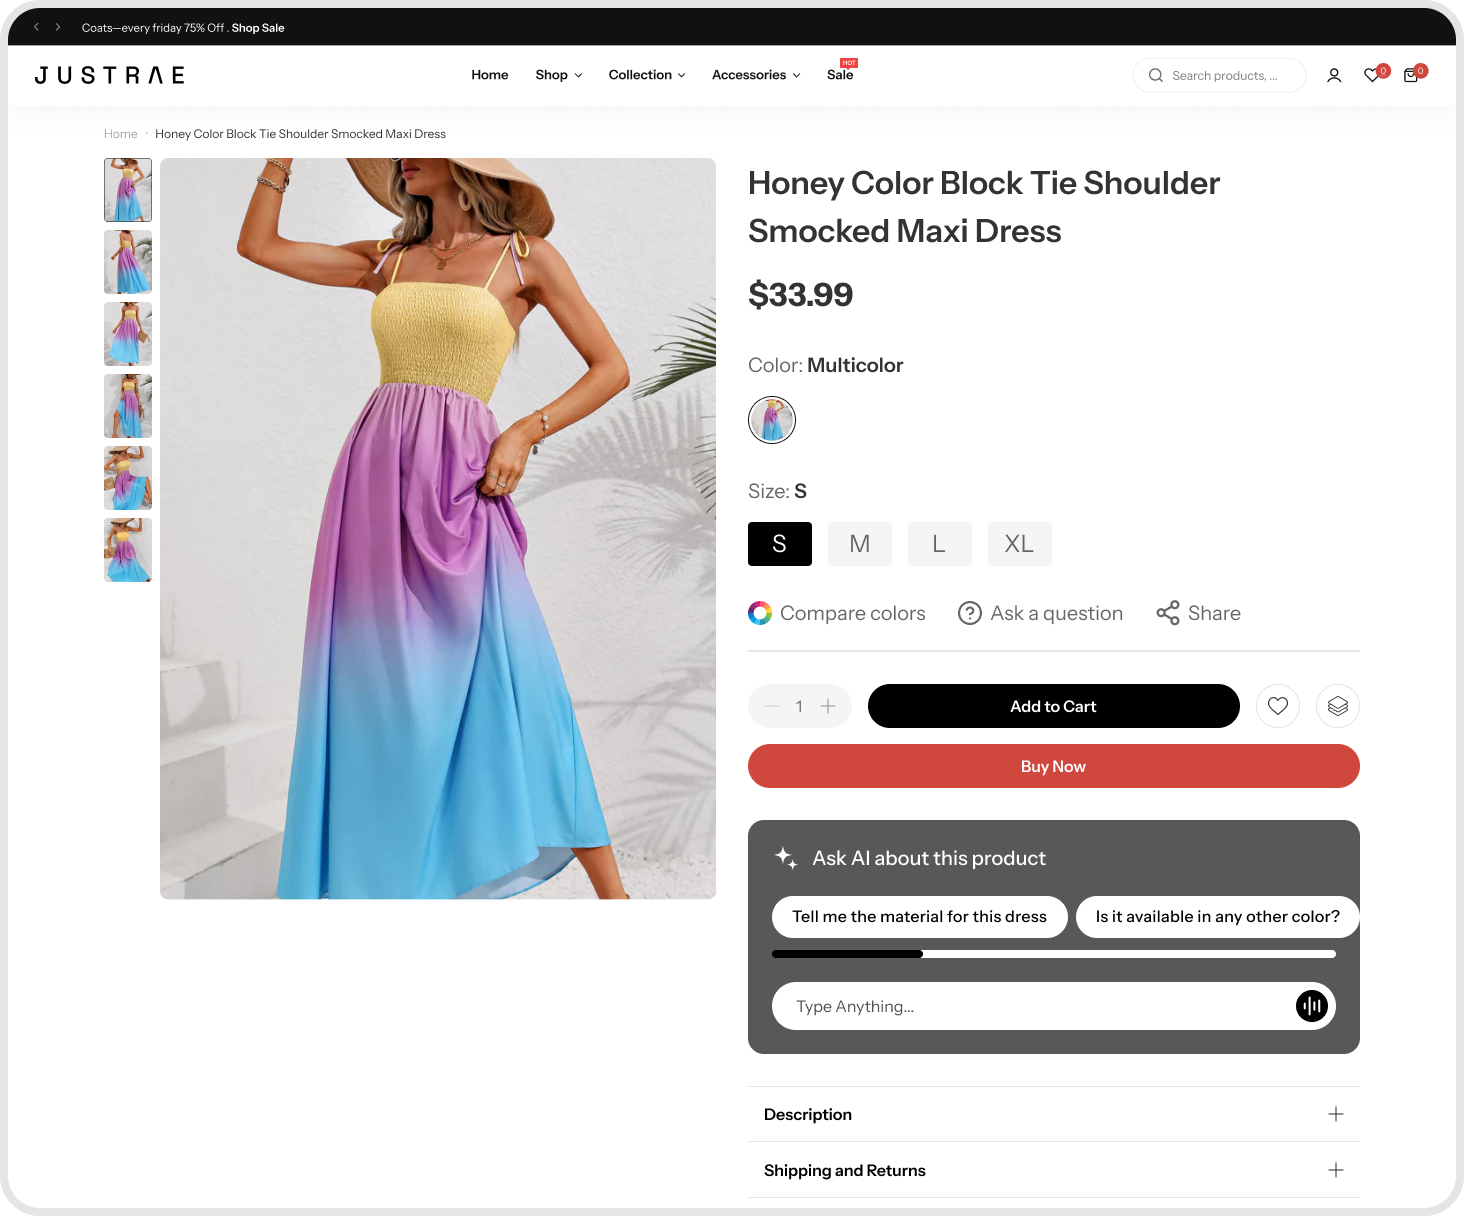Open the Shop Sale link in the banner
This screenshot has height=1216, width=1464.
[x=258, y=27]
